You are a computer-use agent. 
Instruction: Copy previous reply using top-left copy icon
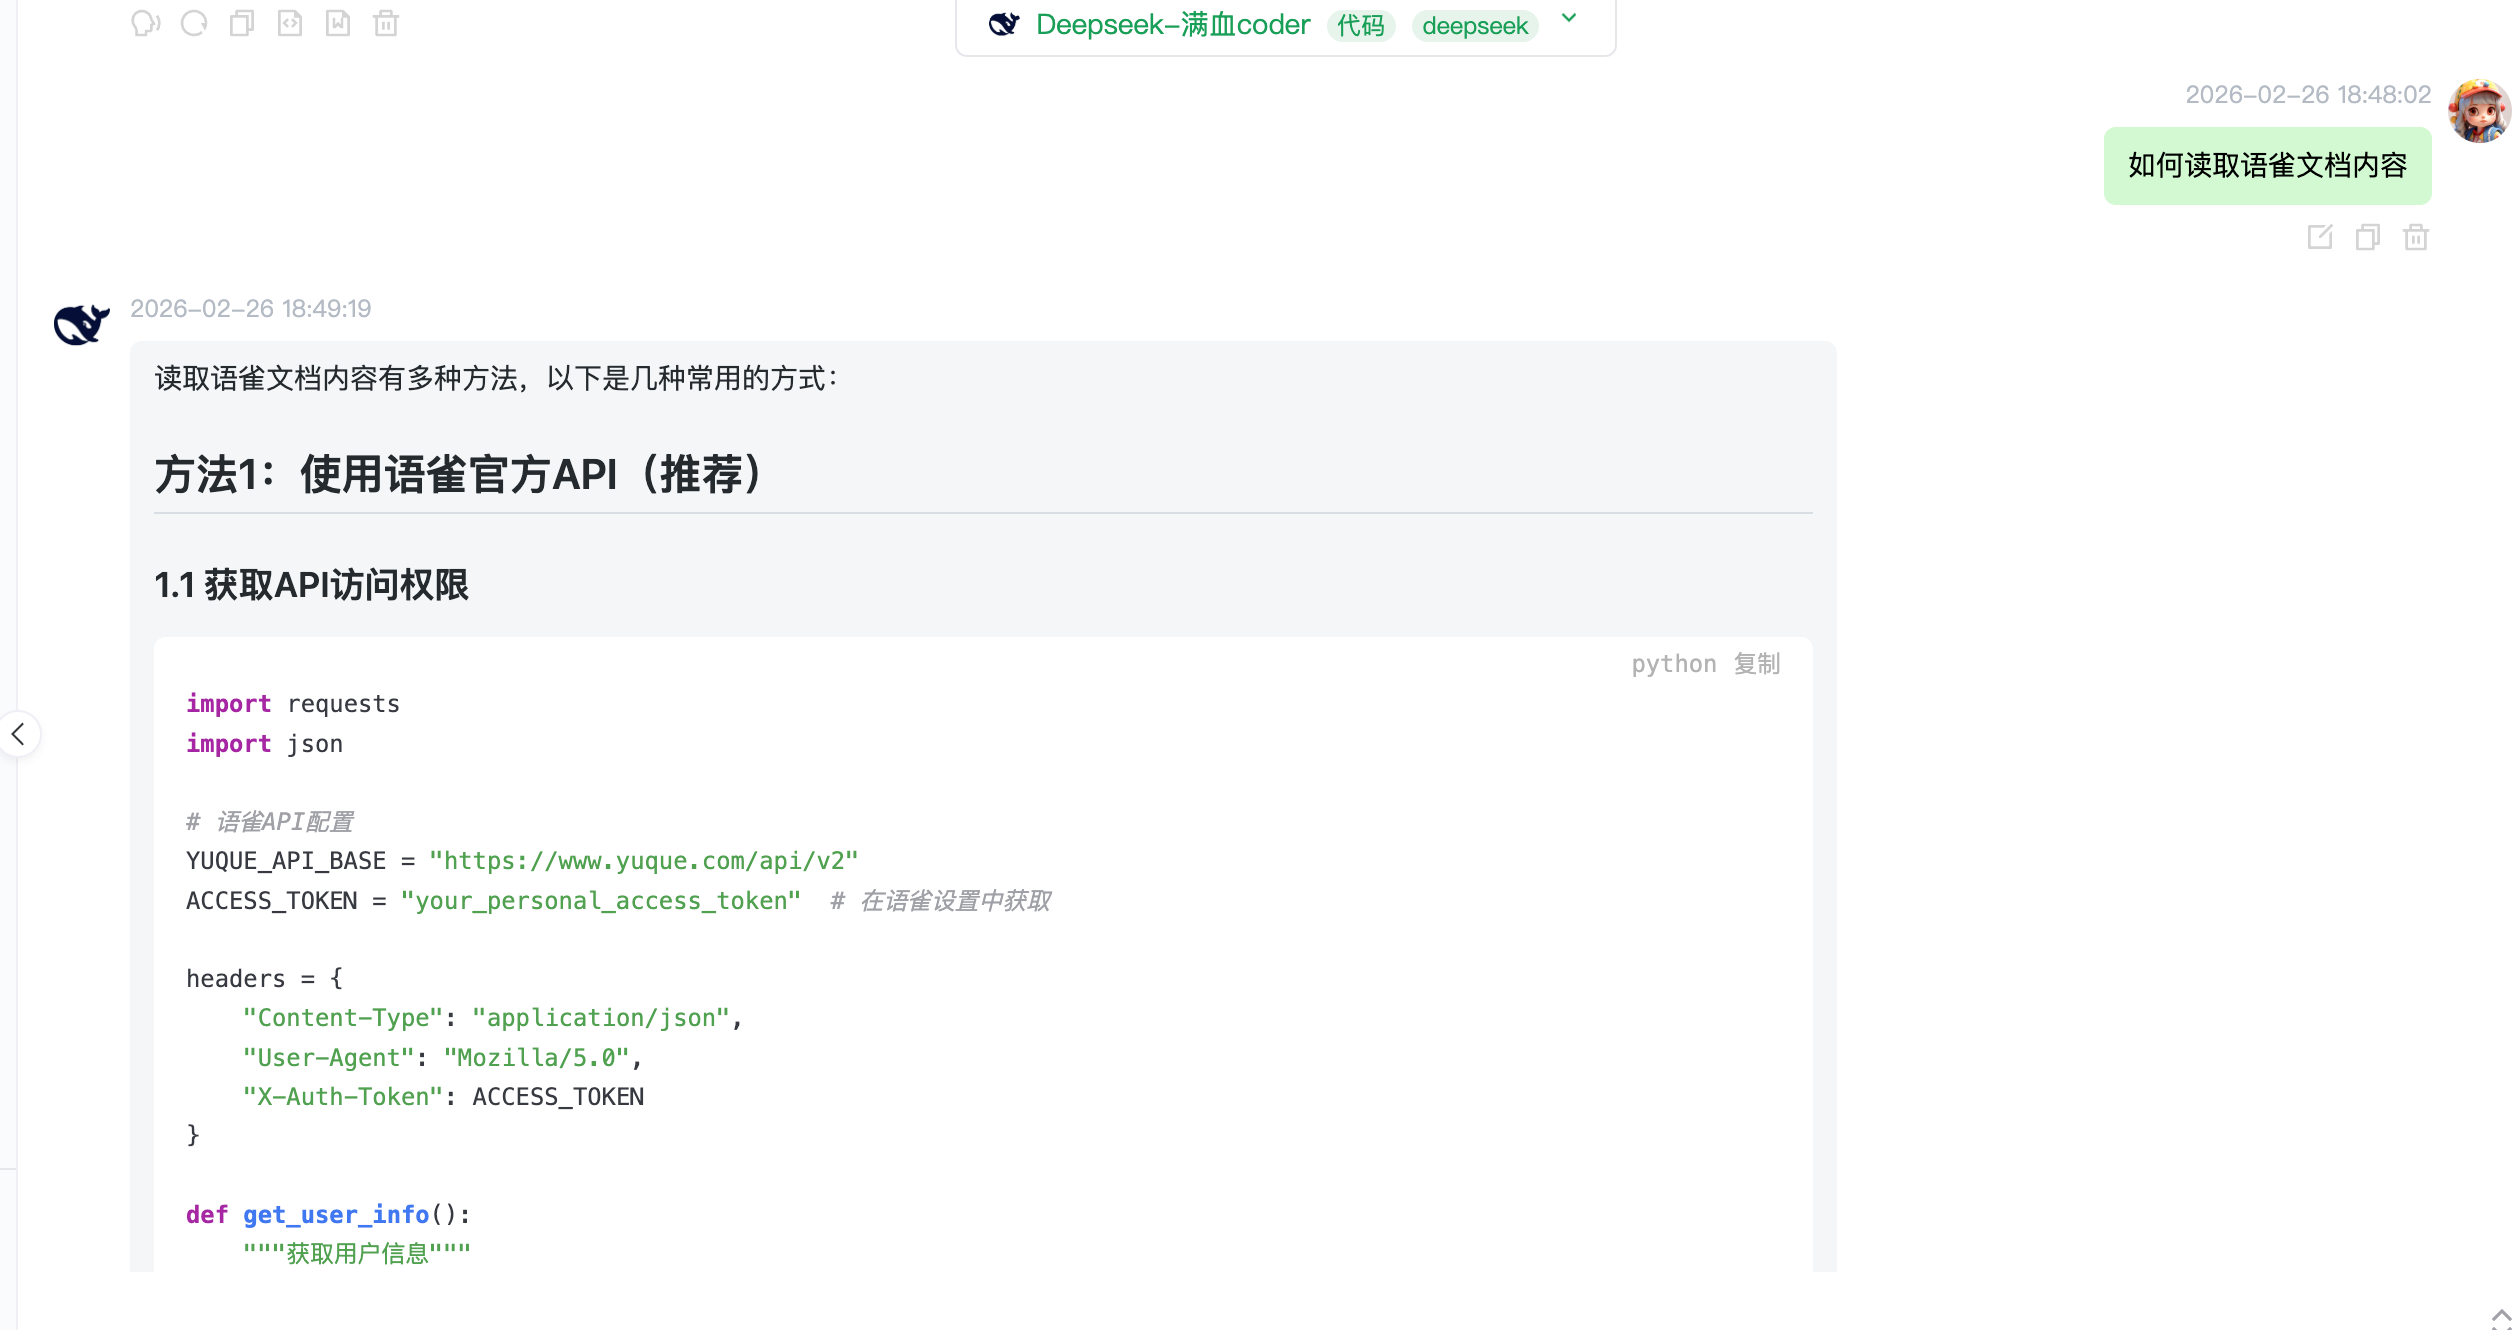pos(242,23)
